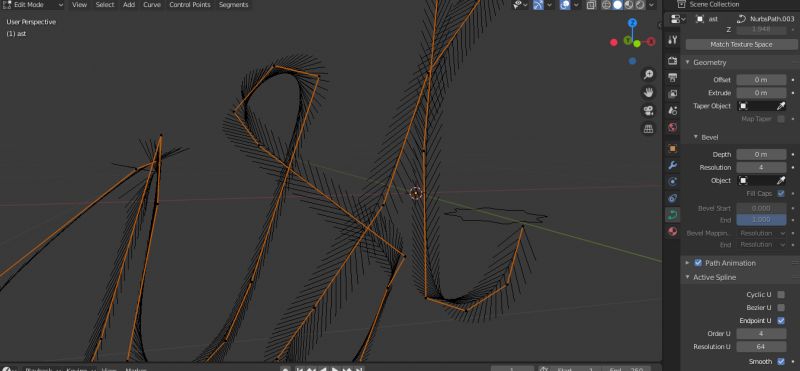Click the Bevel End 1.000 slider
The image size is (800, 371).
[761, 219]
